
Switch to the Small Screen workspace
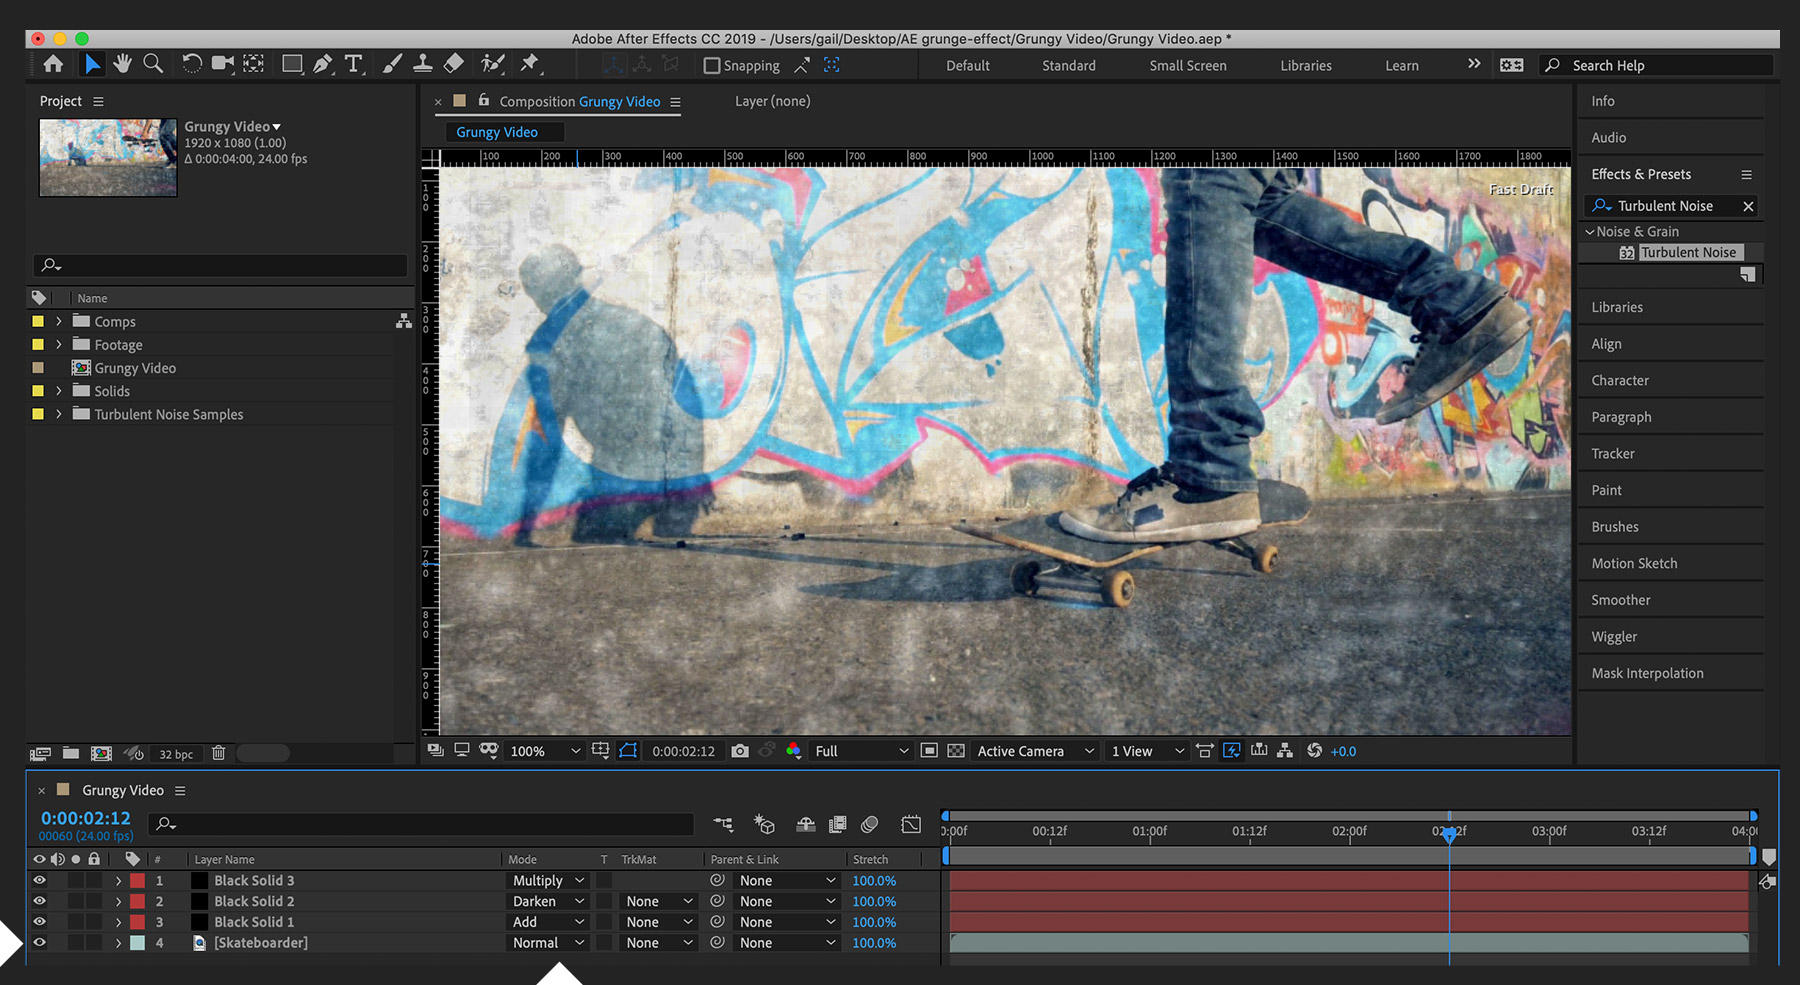click(1187, 65)
